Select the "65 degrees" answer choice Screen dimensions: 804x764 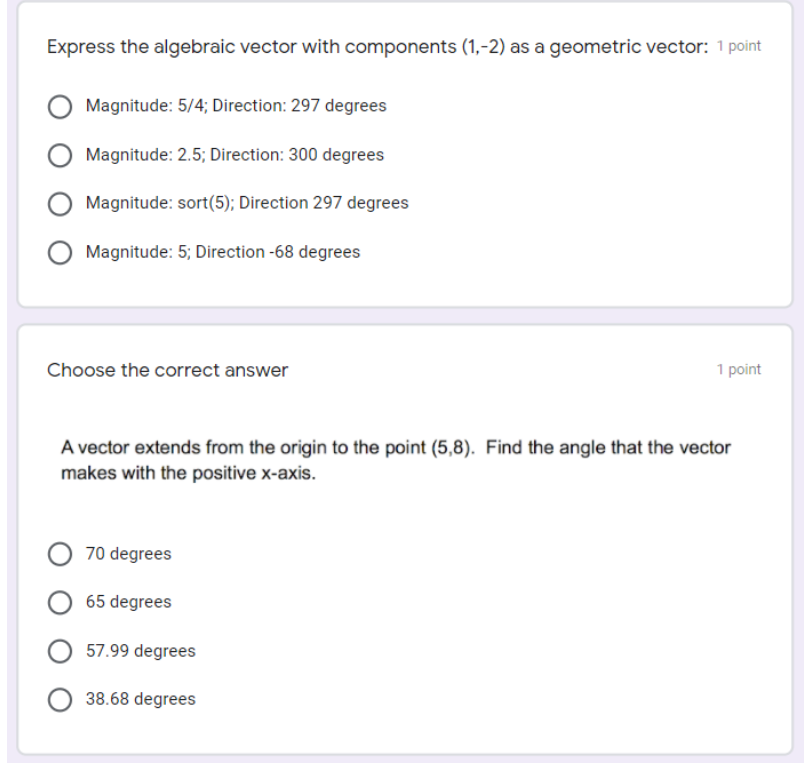click(60, 601)
